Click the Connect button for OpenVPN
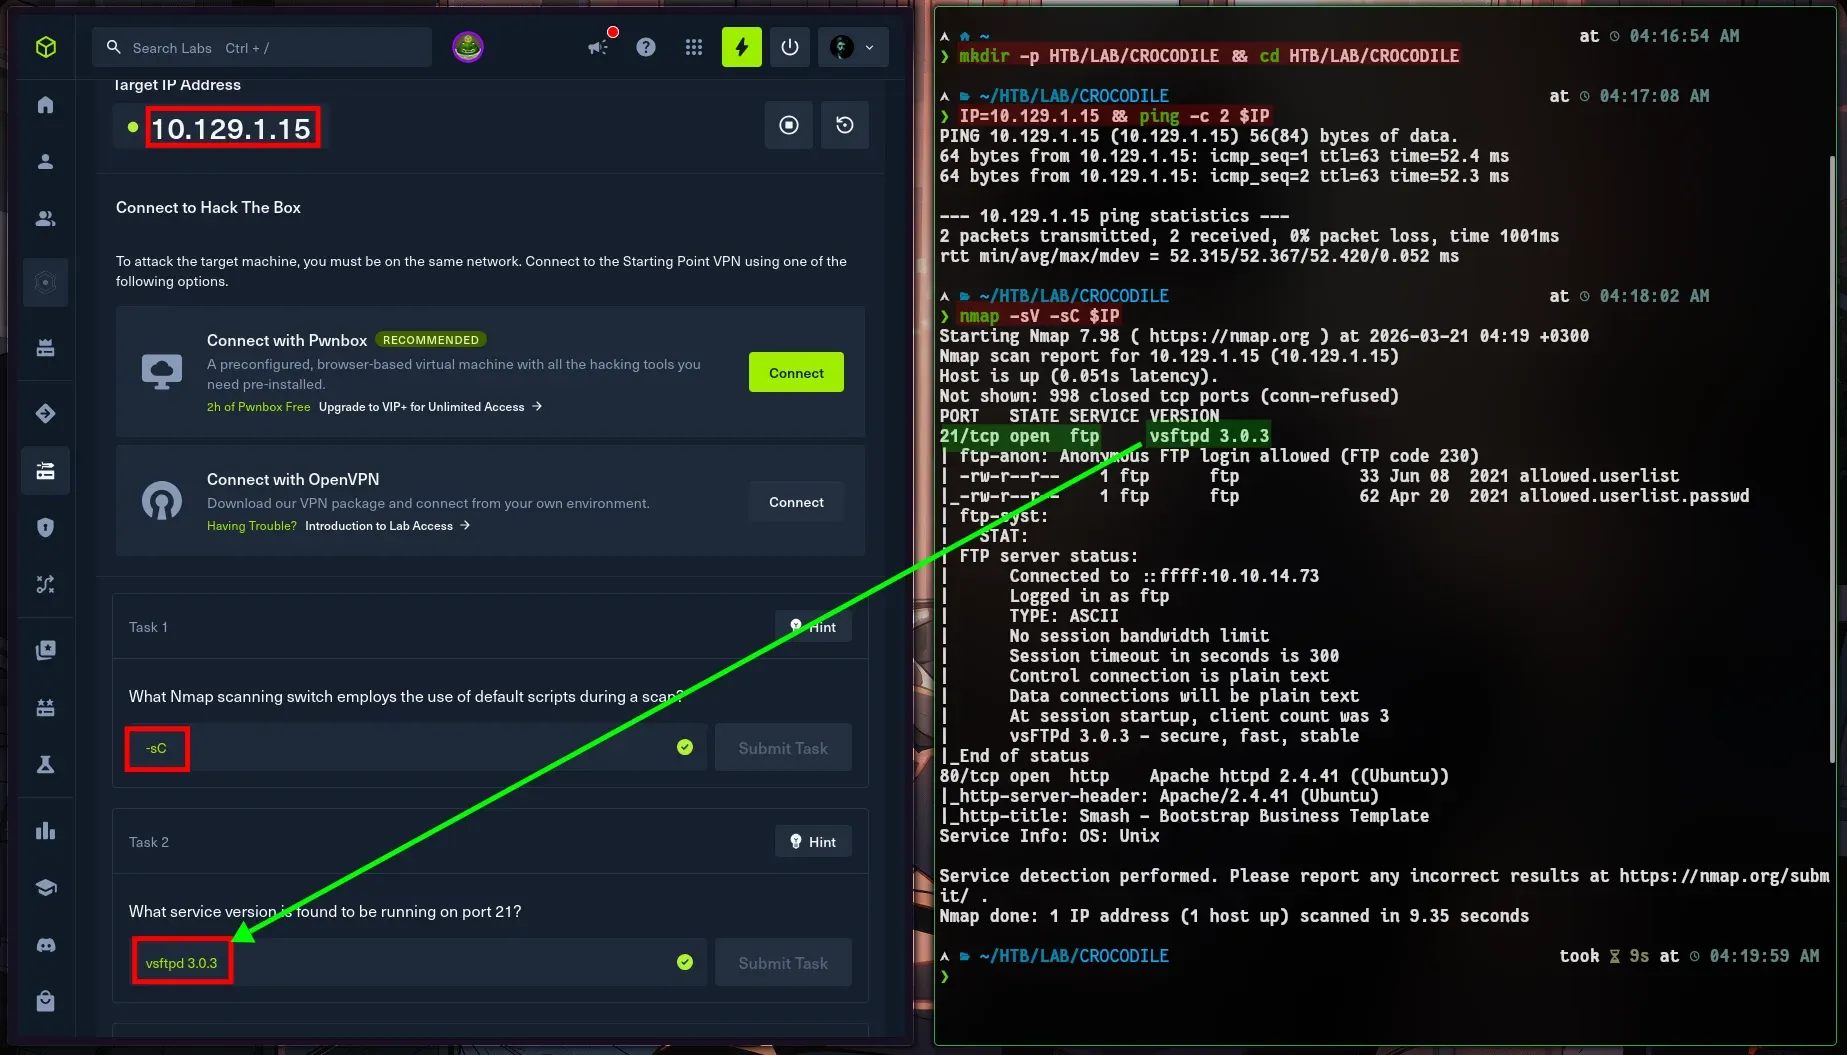 coord(796,502)
